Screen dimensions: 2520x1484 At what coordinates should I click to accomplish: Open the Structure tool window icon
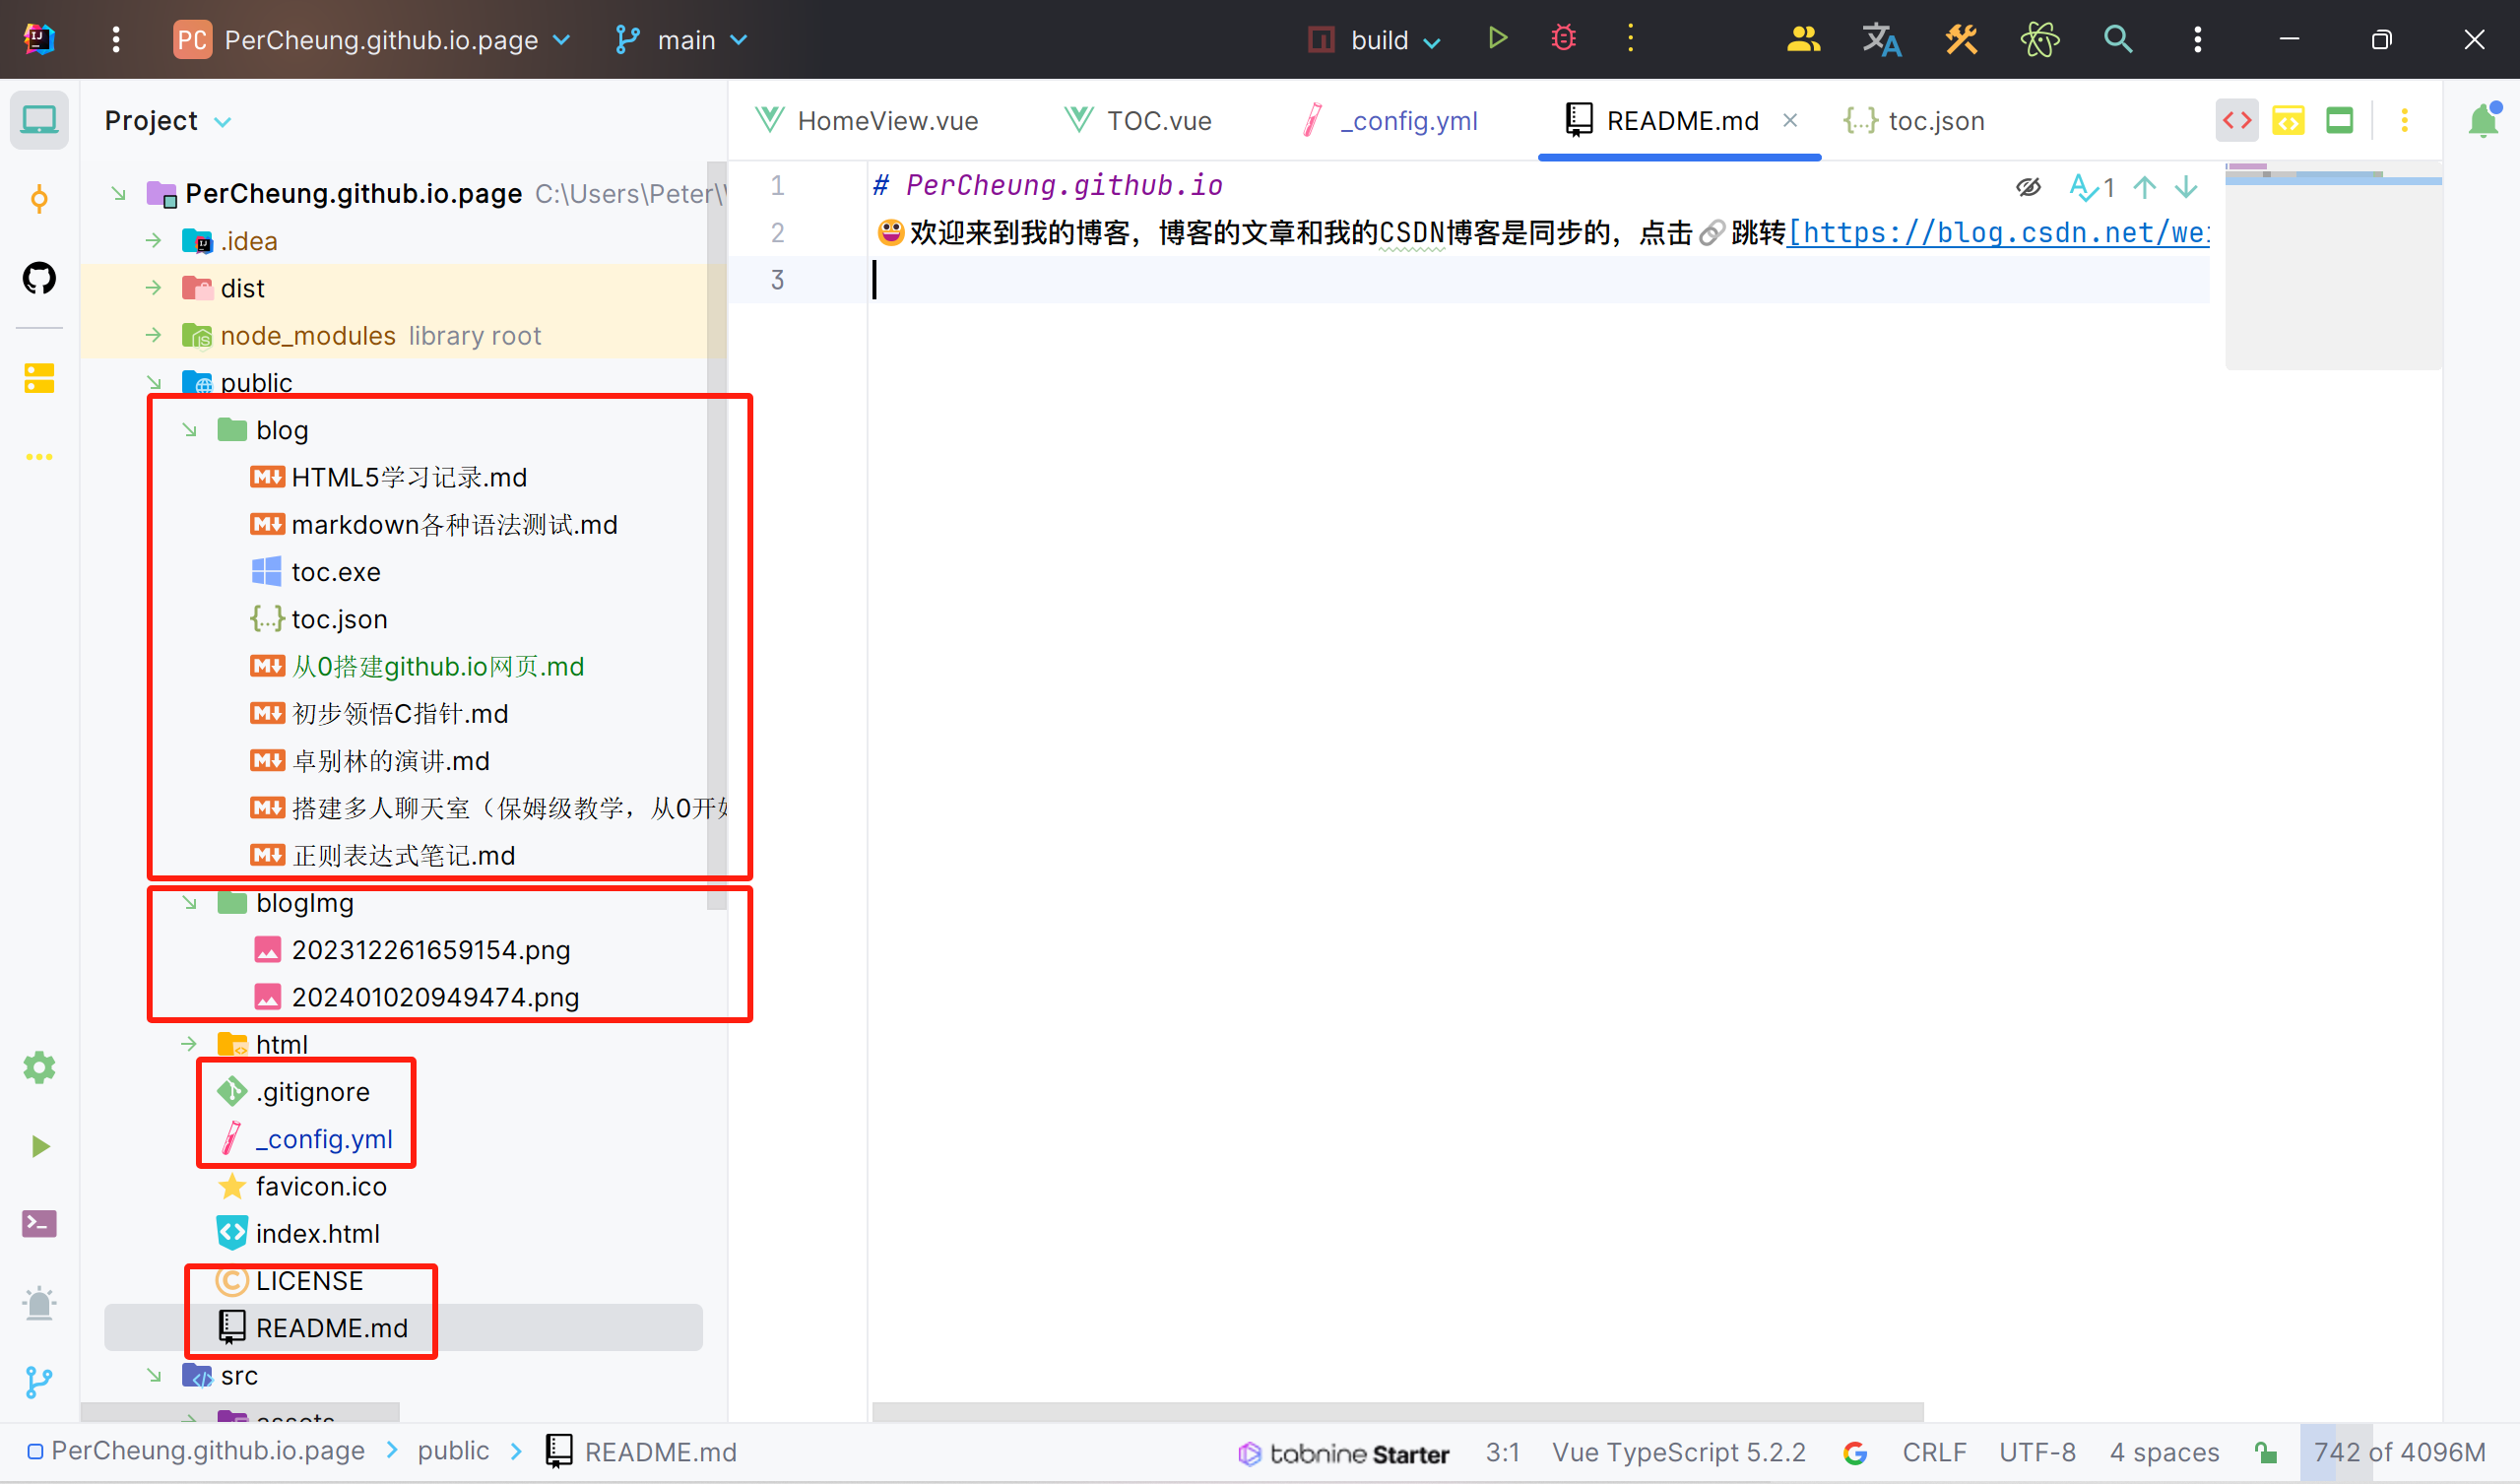pyautogui.click(x=39, y=378)
